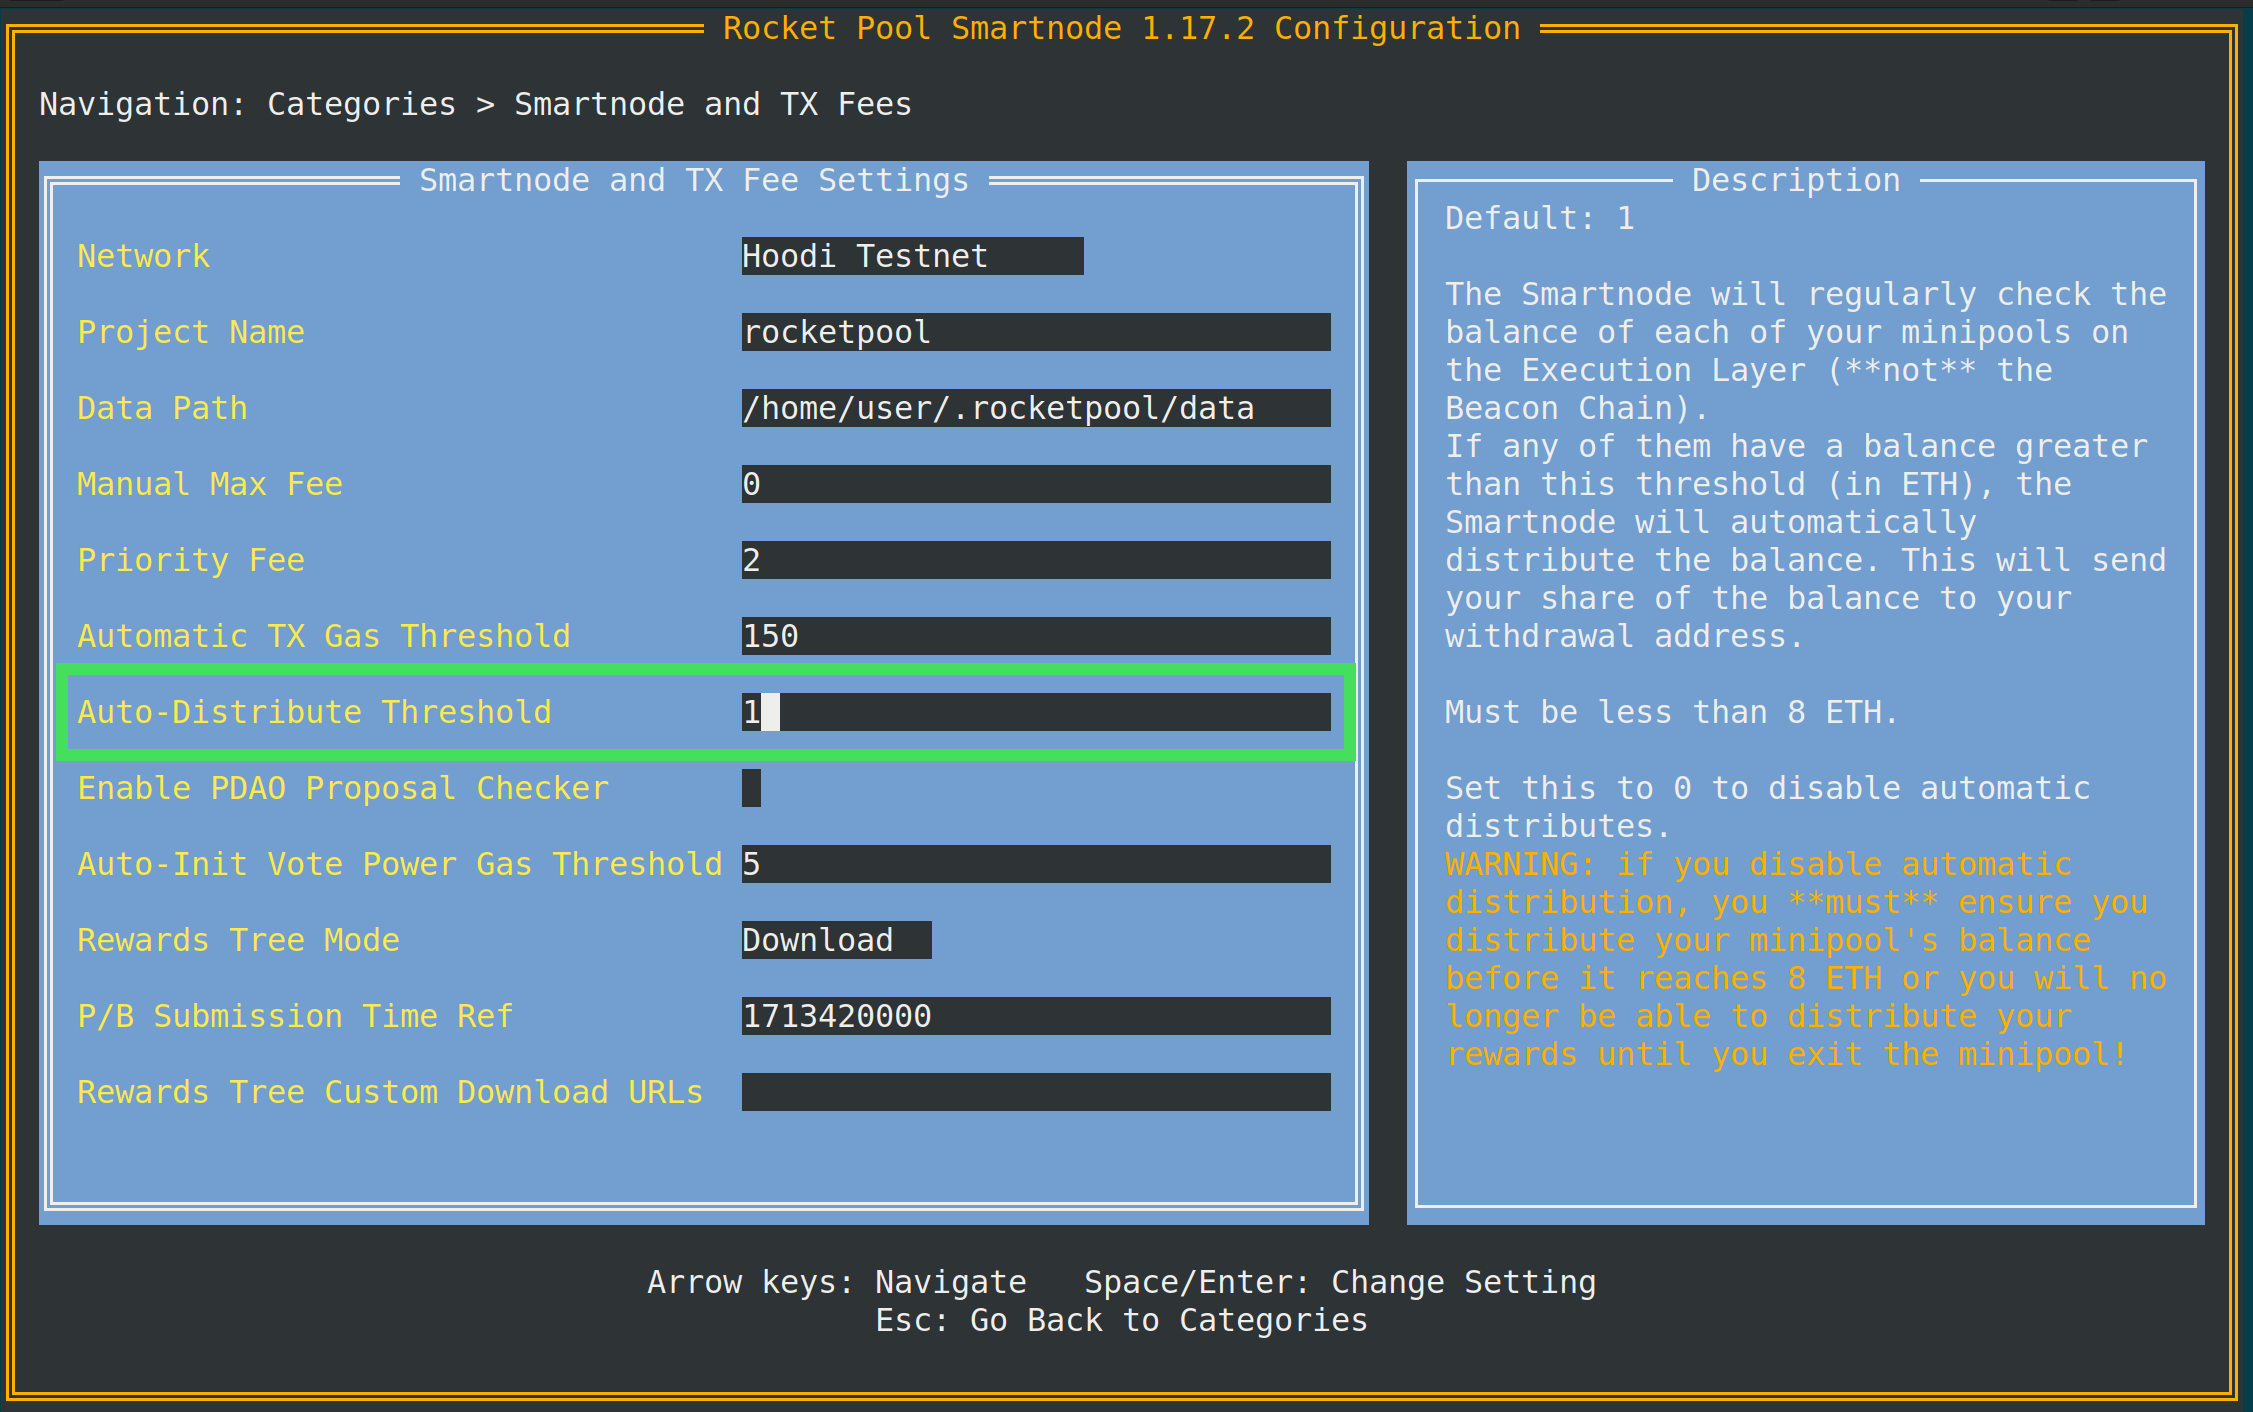Click the Priority Fee setting label

(x=191, y=560)
